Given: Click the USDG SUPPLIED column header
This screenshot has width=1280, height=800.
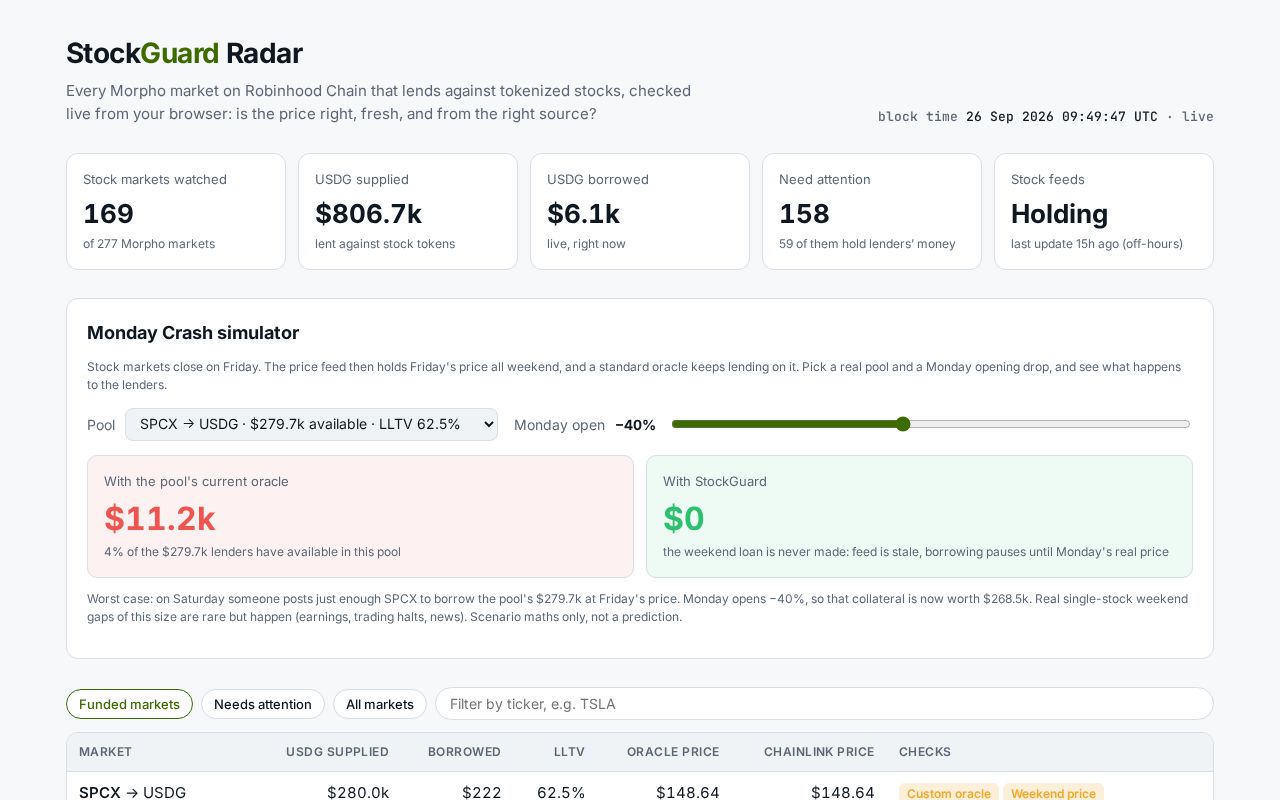Looking at the screenshot, I should [337, 752].
